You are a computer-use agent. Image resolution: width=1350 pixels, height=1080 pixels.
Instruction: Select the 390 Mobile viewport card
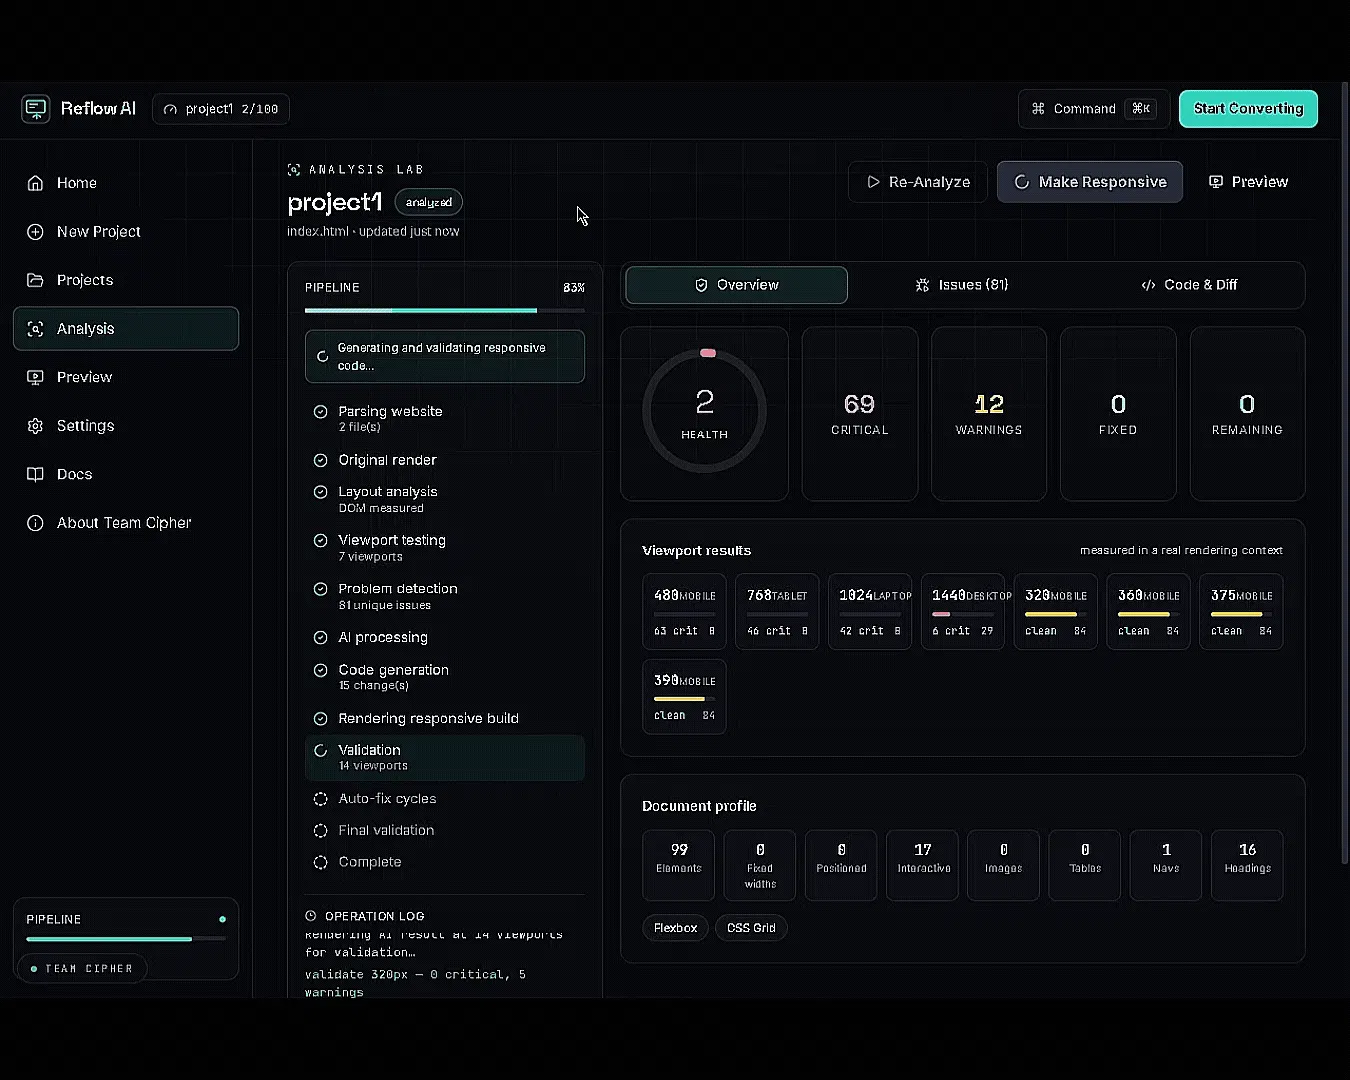(x=684, y=697)
